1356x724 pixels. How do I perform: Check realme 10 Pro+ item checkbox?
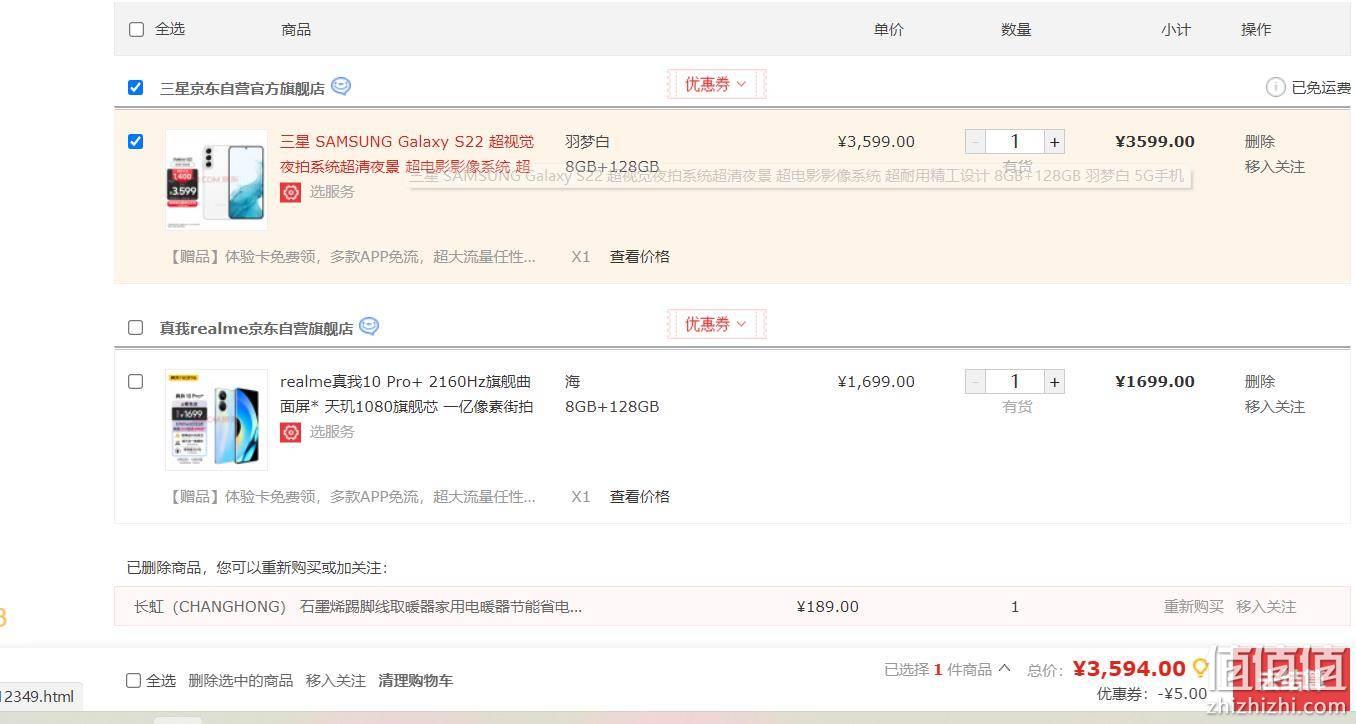136,381
